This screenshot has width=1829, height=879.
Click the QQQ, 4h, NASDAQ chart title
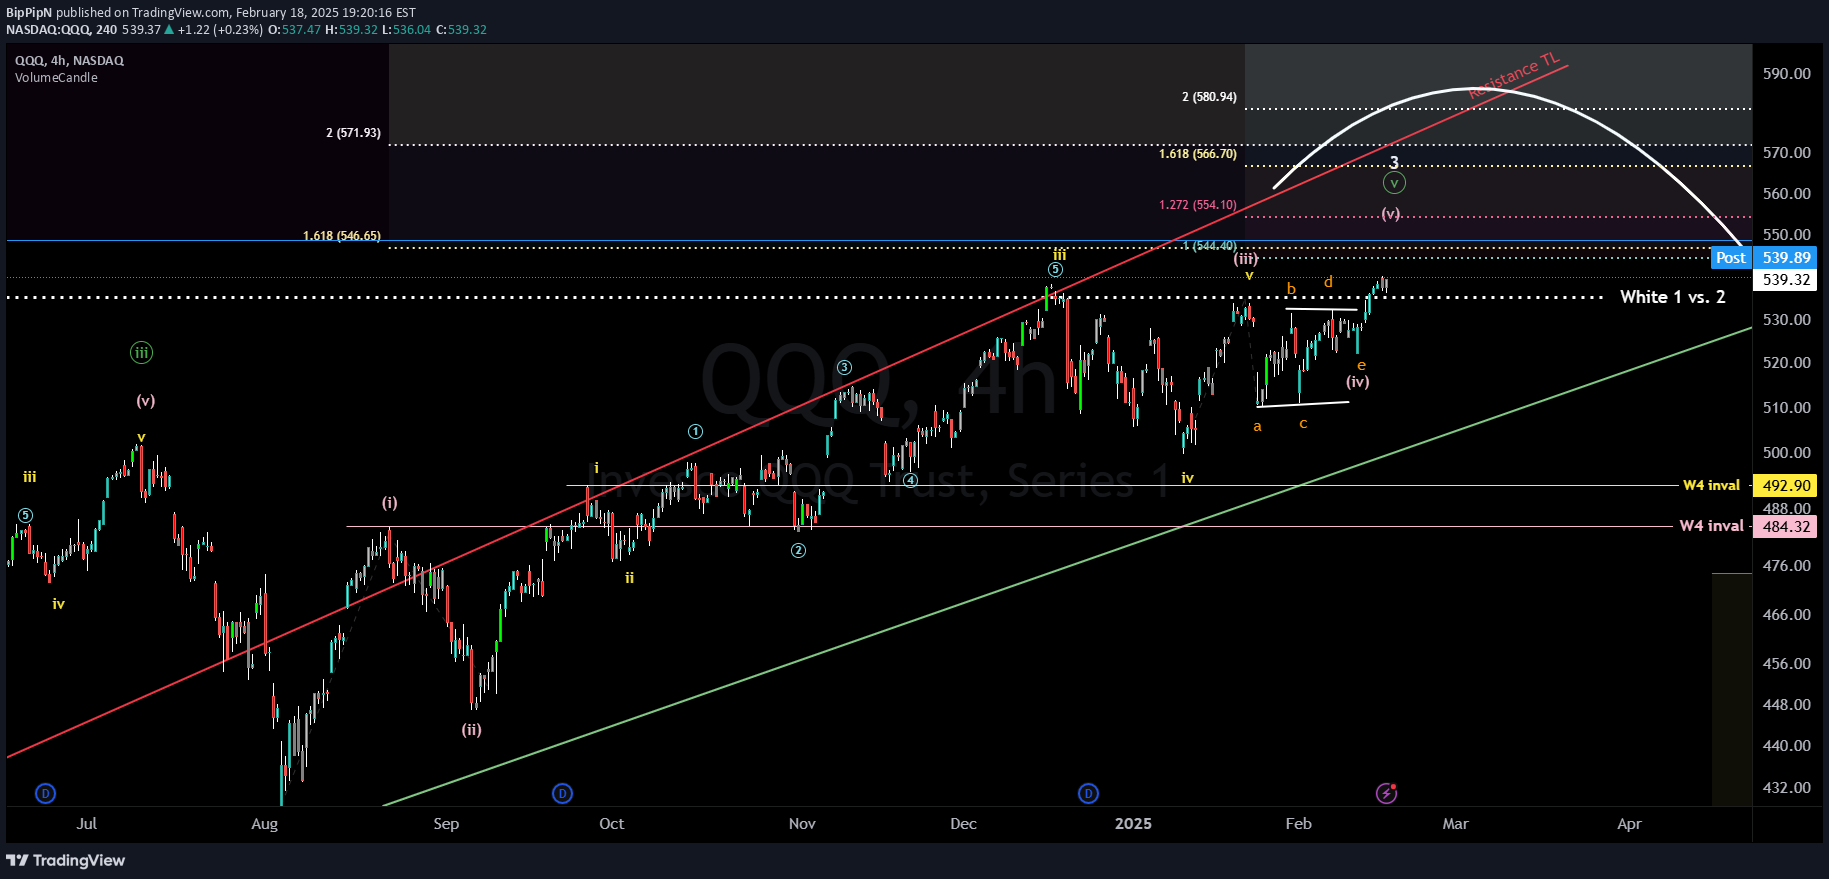[69, 61]
